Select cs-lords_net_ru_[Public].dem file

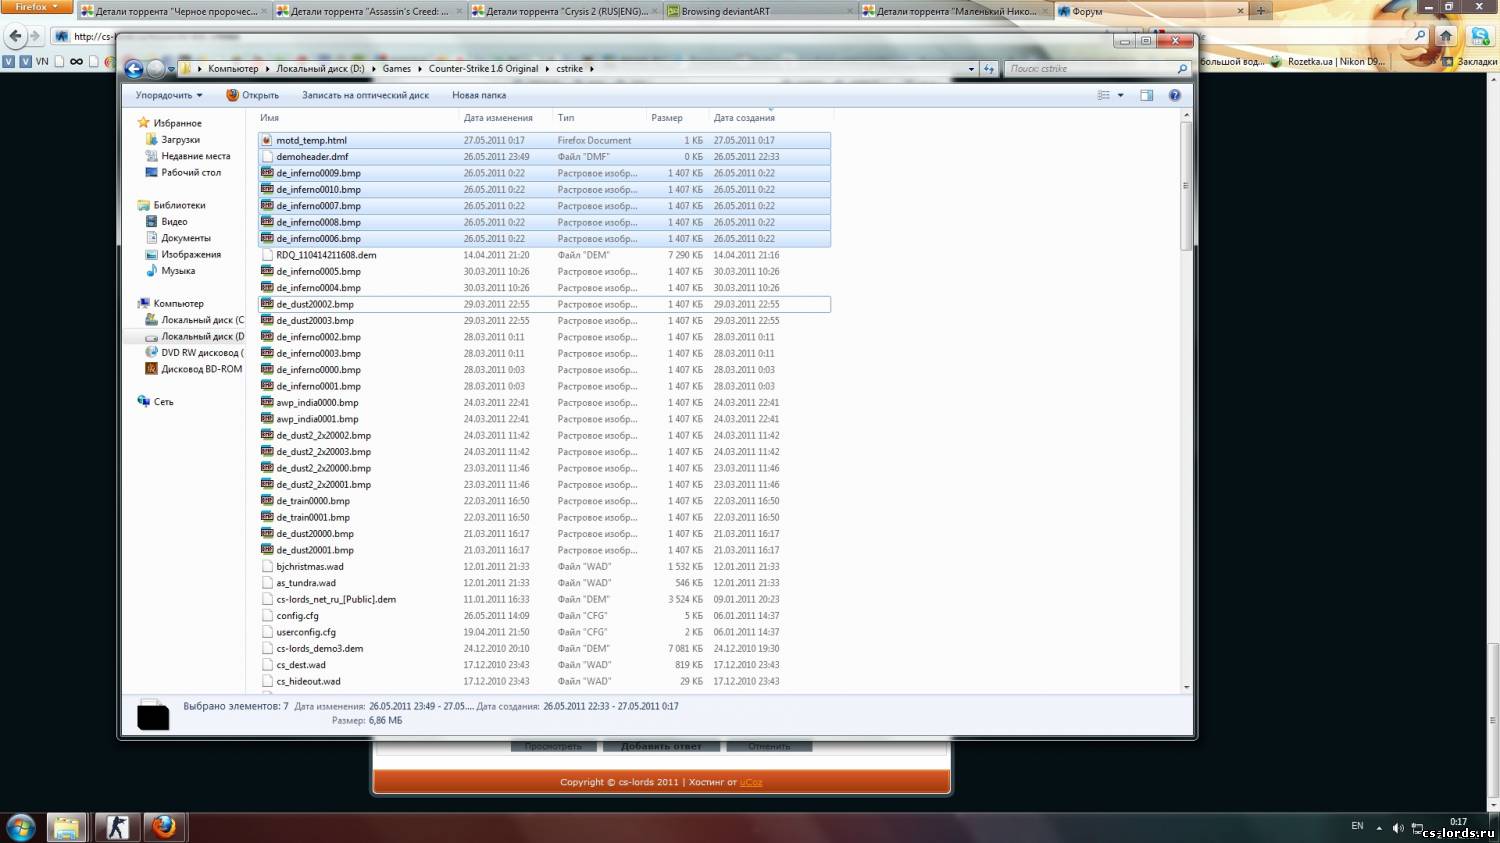[x=544, y=599]
